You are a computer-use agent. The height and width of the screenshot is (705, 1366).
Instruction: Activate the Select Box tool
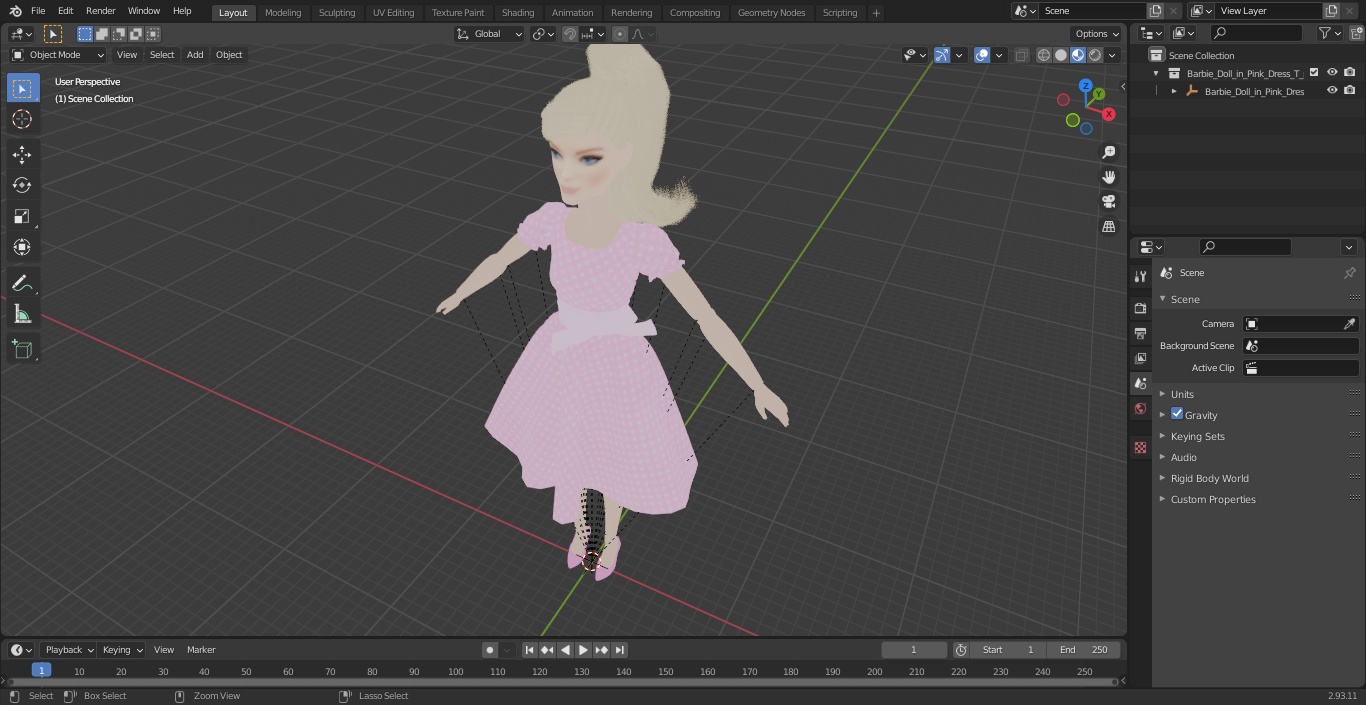(x=22, y=89)
